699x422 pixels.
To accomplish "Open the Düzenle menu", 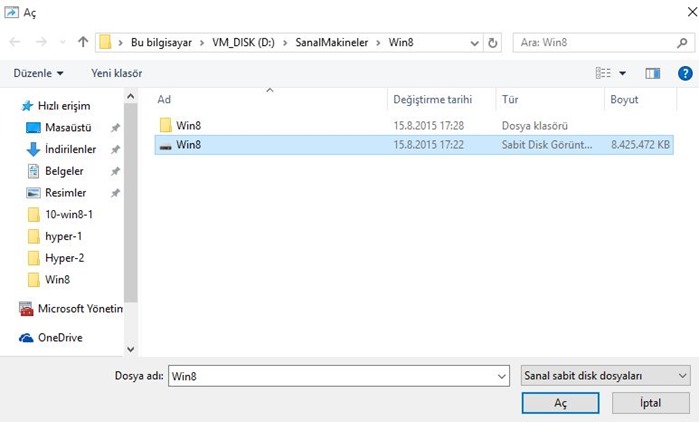I will [38, 73].
